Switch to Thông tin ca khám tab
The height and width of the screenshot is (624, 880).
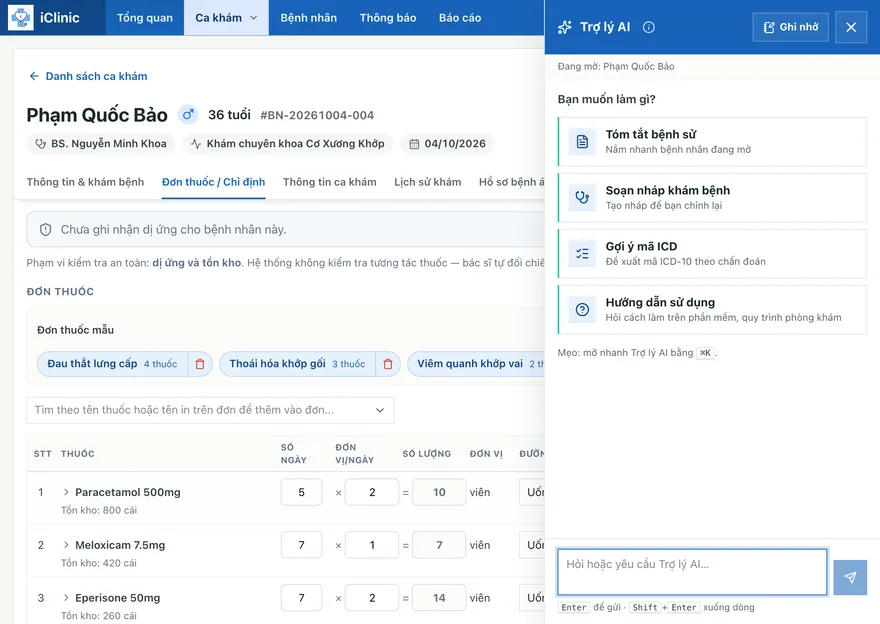tap(329, 182)
